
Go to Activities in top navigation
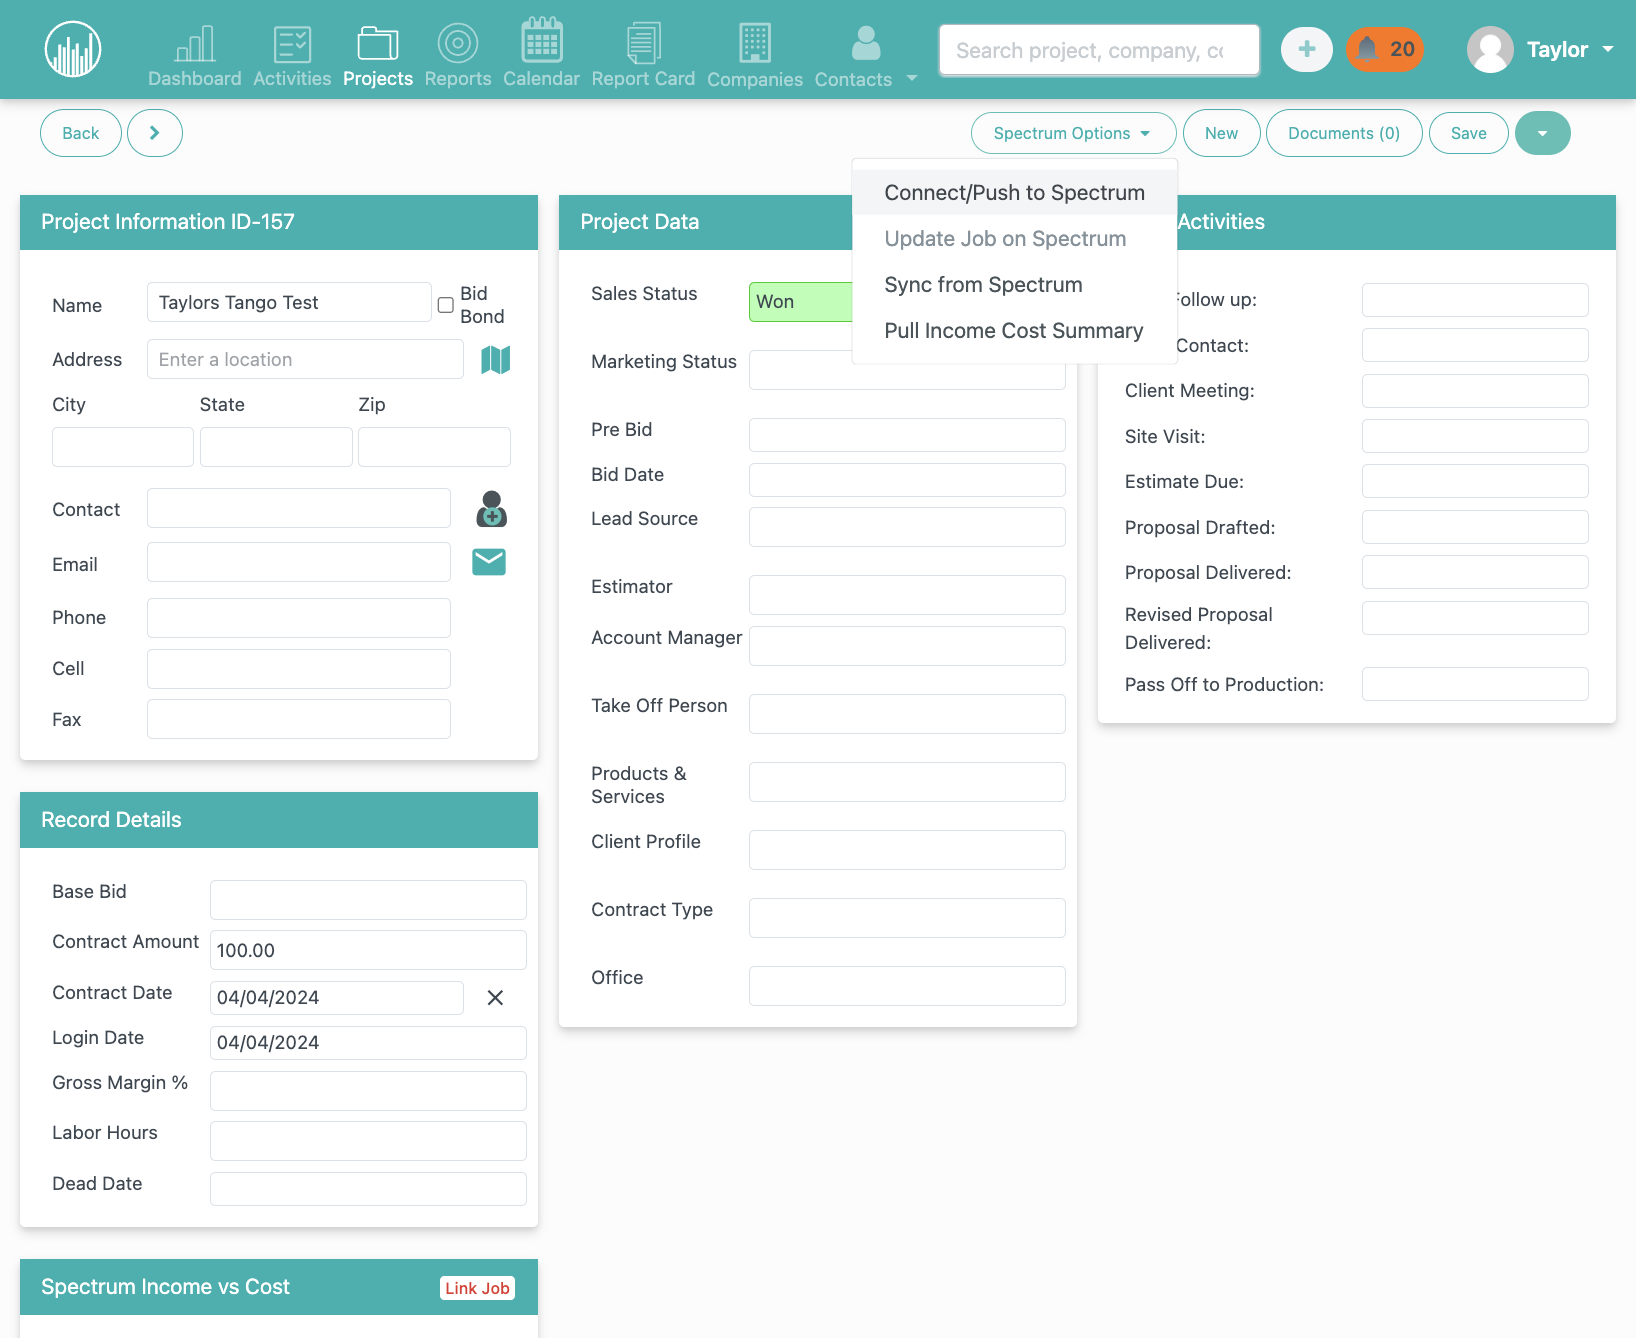tap(292, 58)
